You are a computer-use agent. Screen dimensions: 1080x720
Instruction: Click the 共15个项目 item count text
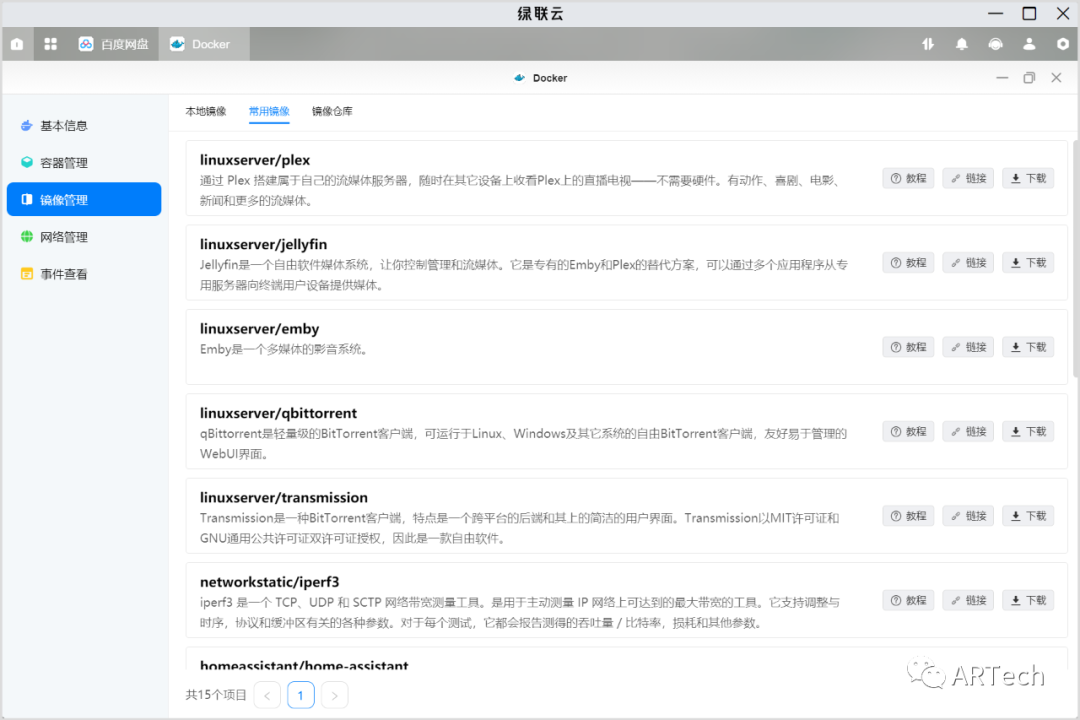click(x=216, y=695)
